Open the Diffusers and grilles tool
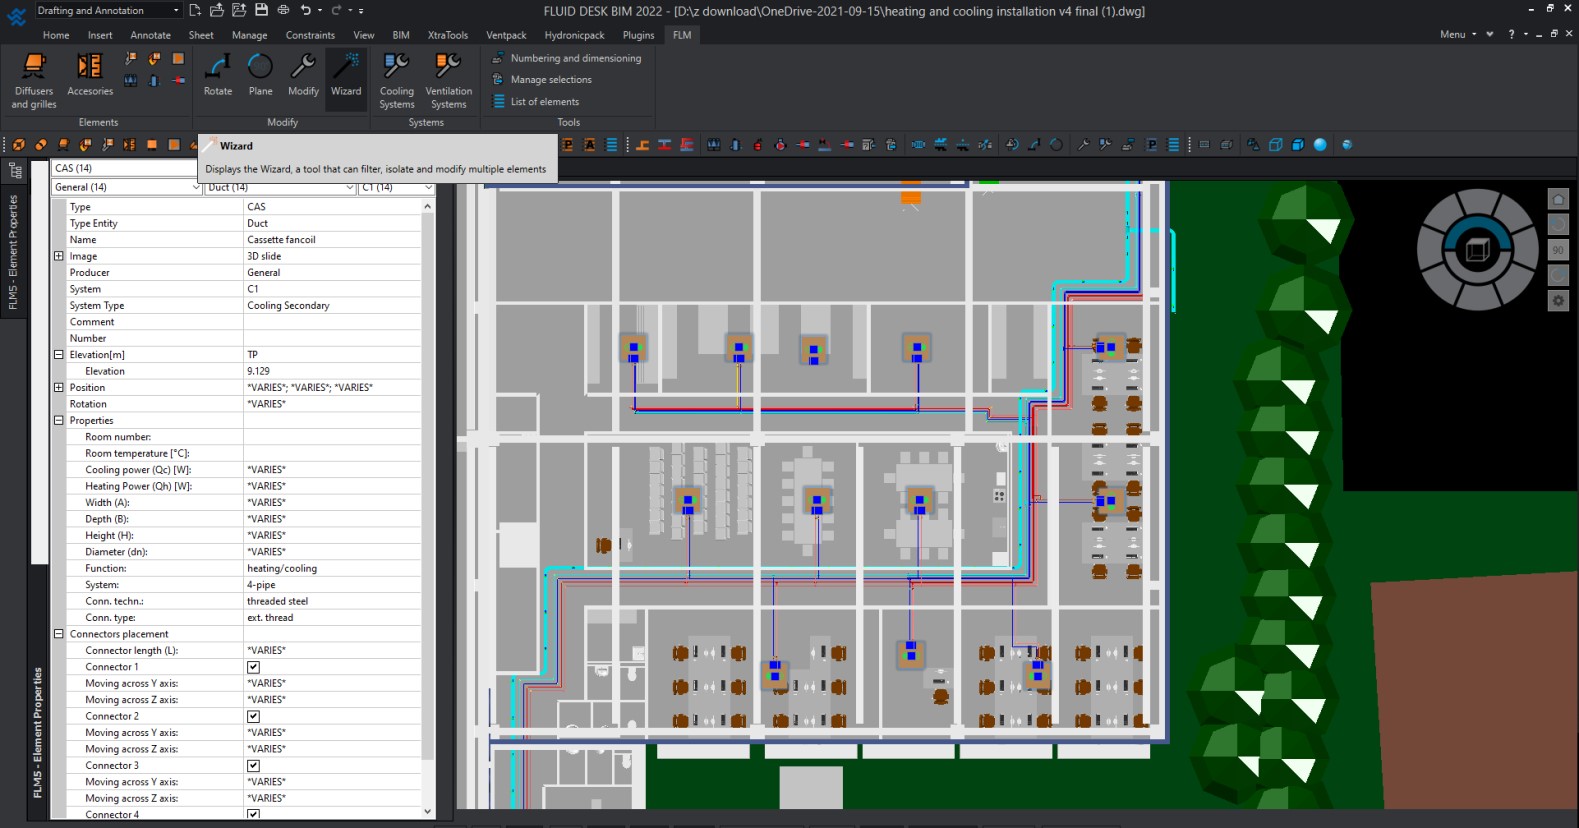Screen dimensions: 1579x828 [34, 80]
